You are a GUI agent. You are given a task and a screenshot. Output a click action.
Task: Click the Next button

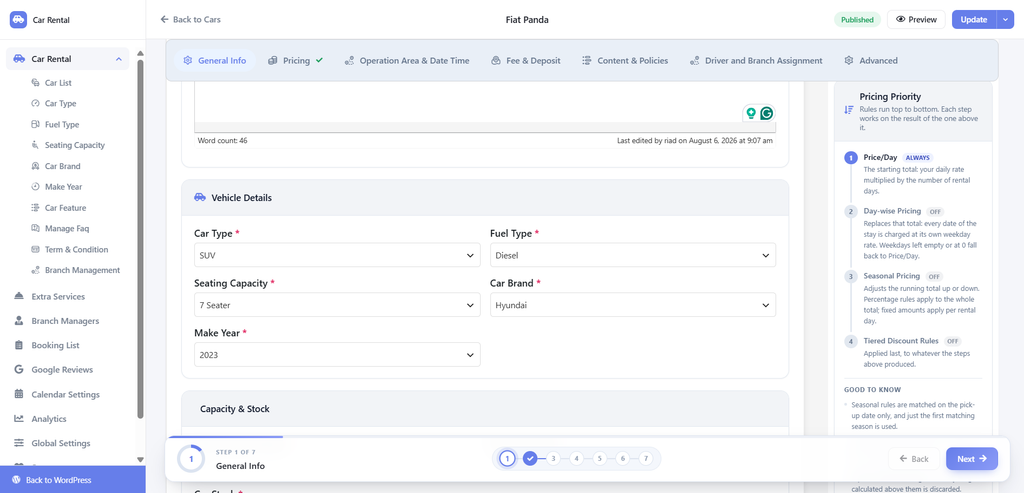click(x=972, y=459)
